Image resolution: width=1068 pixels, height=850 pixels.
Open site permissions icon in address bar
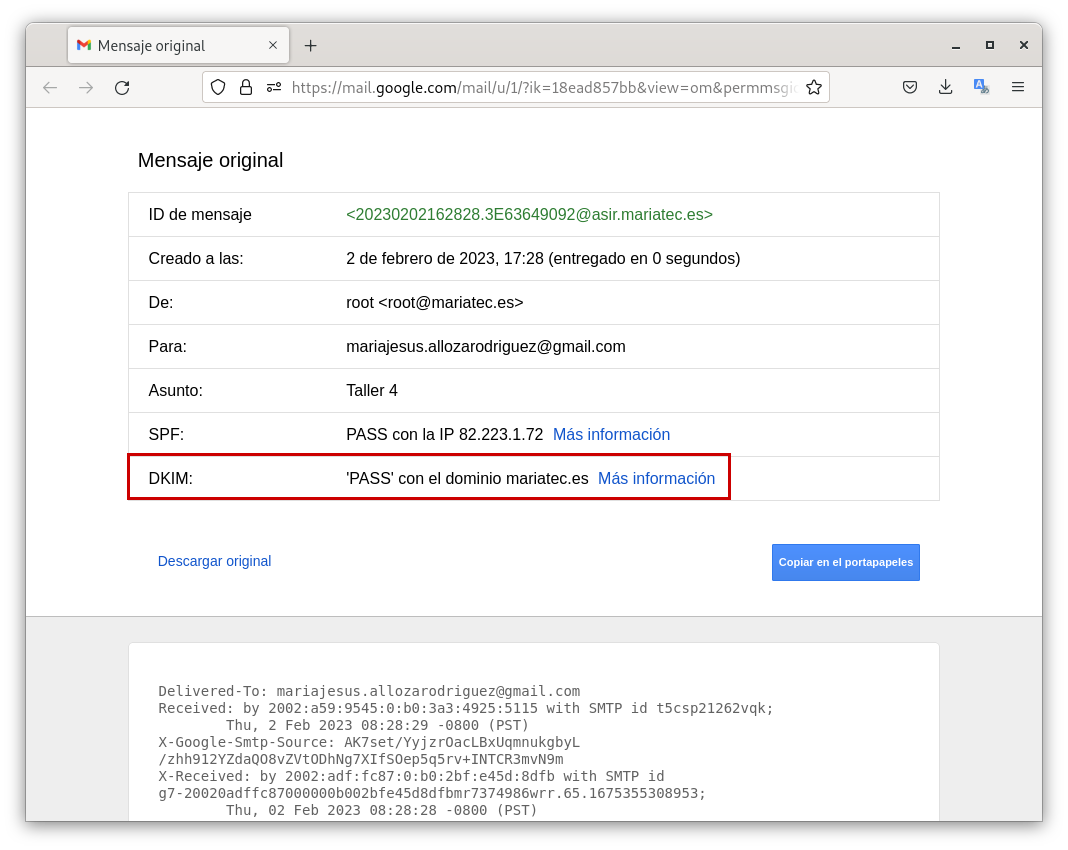tap(274, 87)
